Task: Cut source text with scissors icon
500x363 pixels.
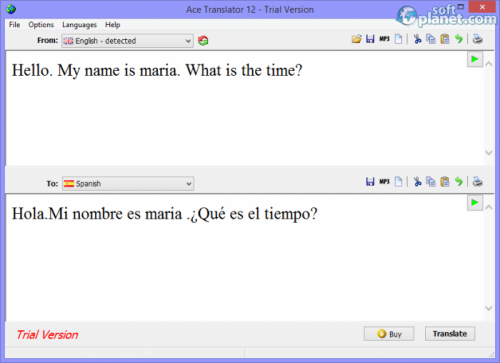Action: click(417, 39)
